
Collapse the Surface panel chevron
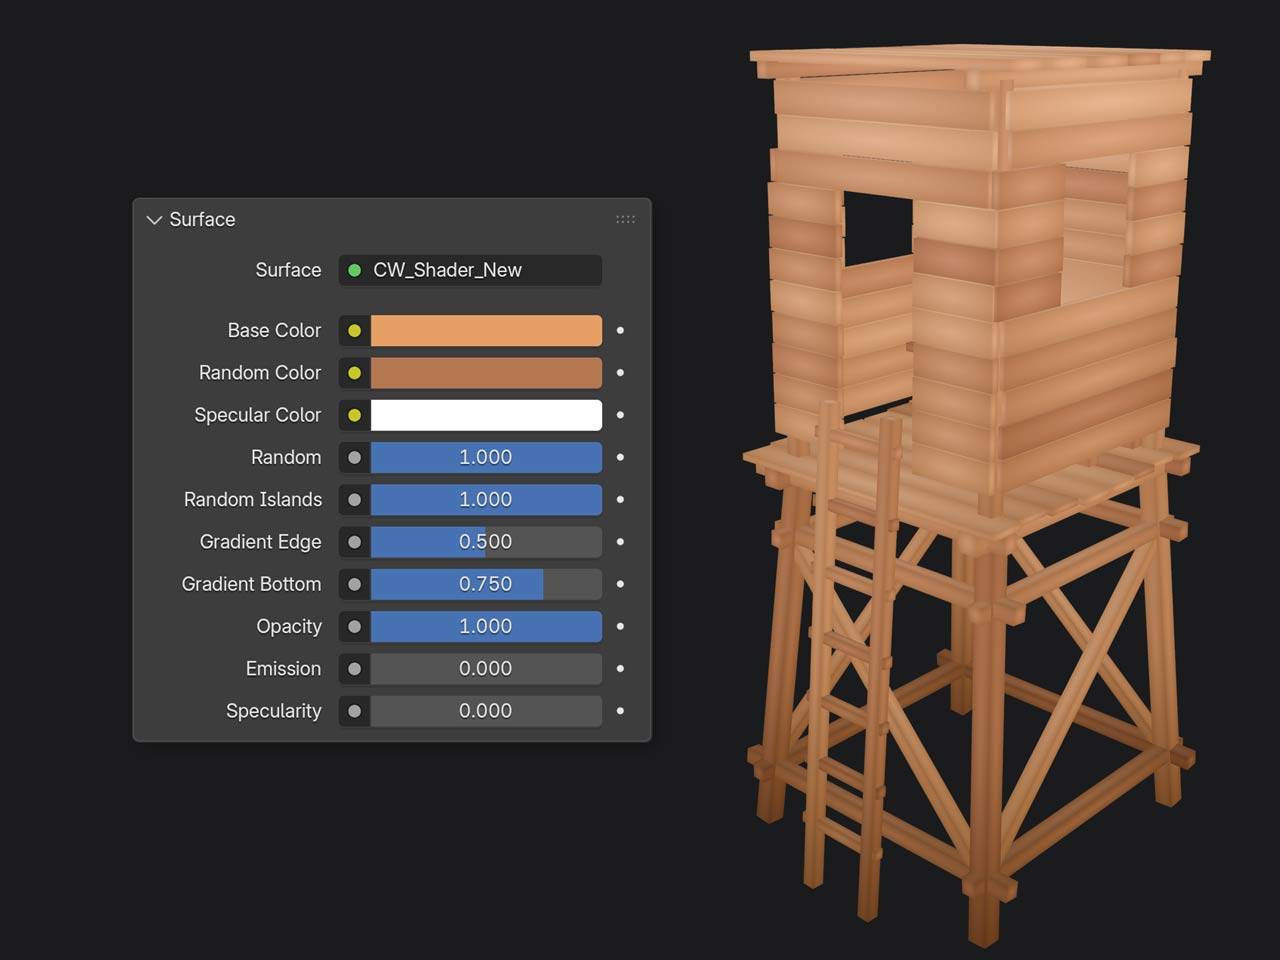pos(154,220)
